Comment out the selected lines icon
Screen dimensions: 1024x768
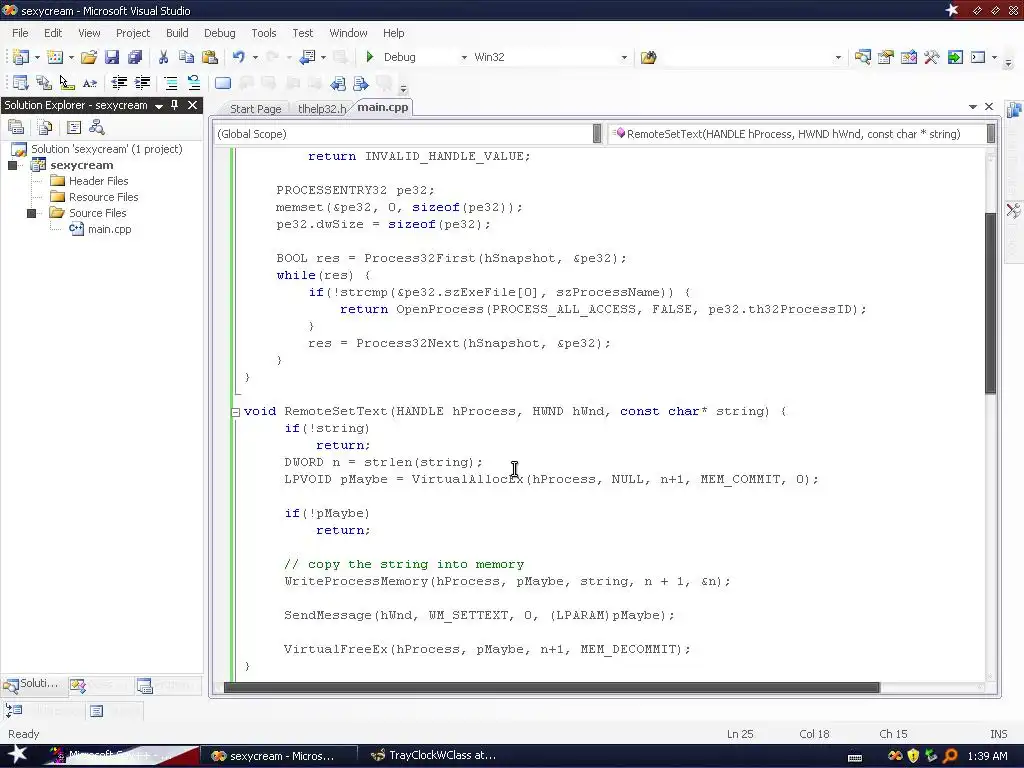pyautogui.click(x=170, y=83)
